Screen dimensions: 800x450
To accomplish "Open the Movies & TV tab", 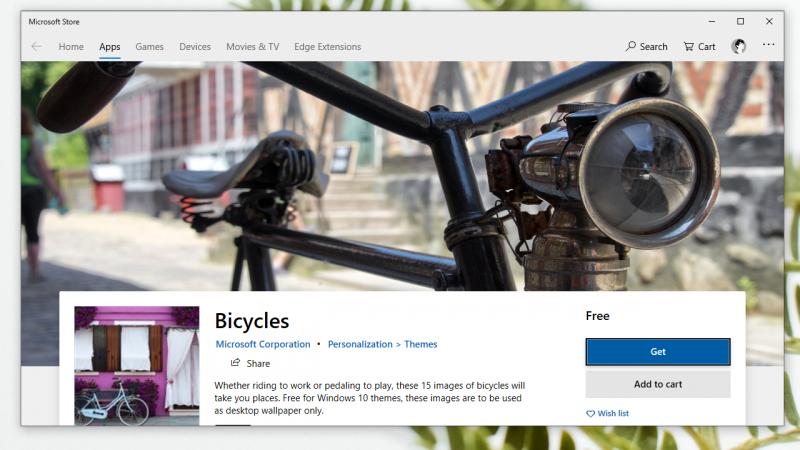I will tap(253, 46).
